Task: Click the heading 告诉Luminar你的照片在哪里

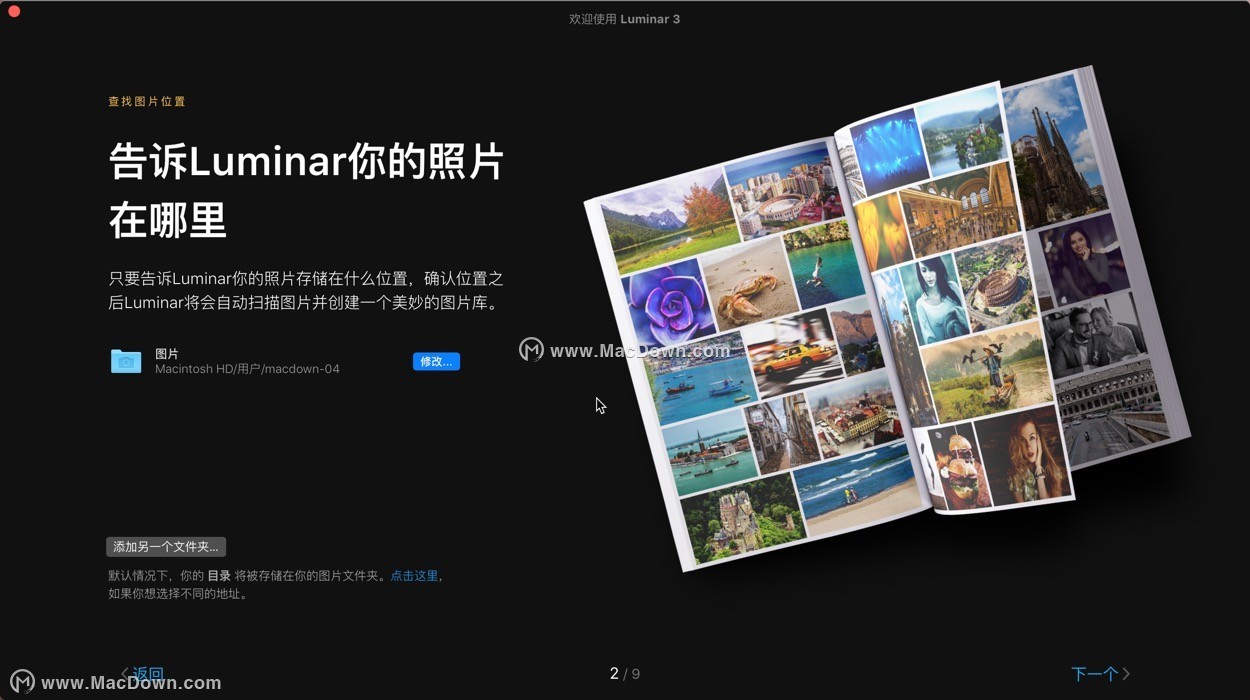Action: tap(307, 191)
